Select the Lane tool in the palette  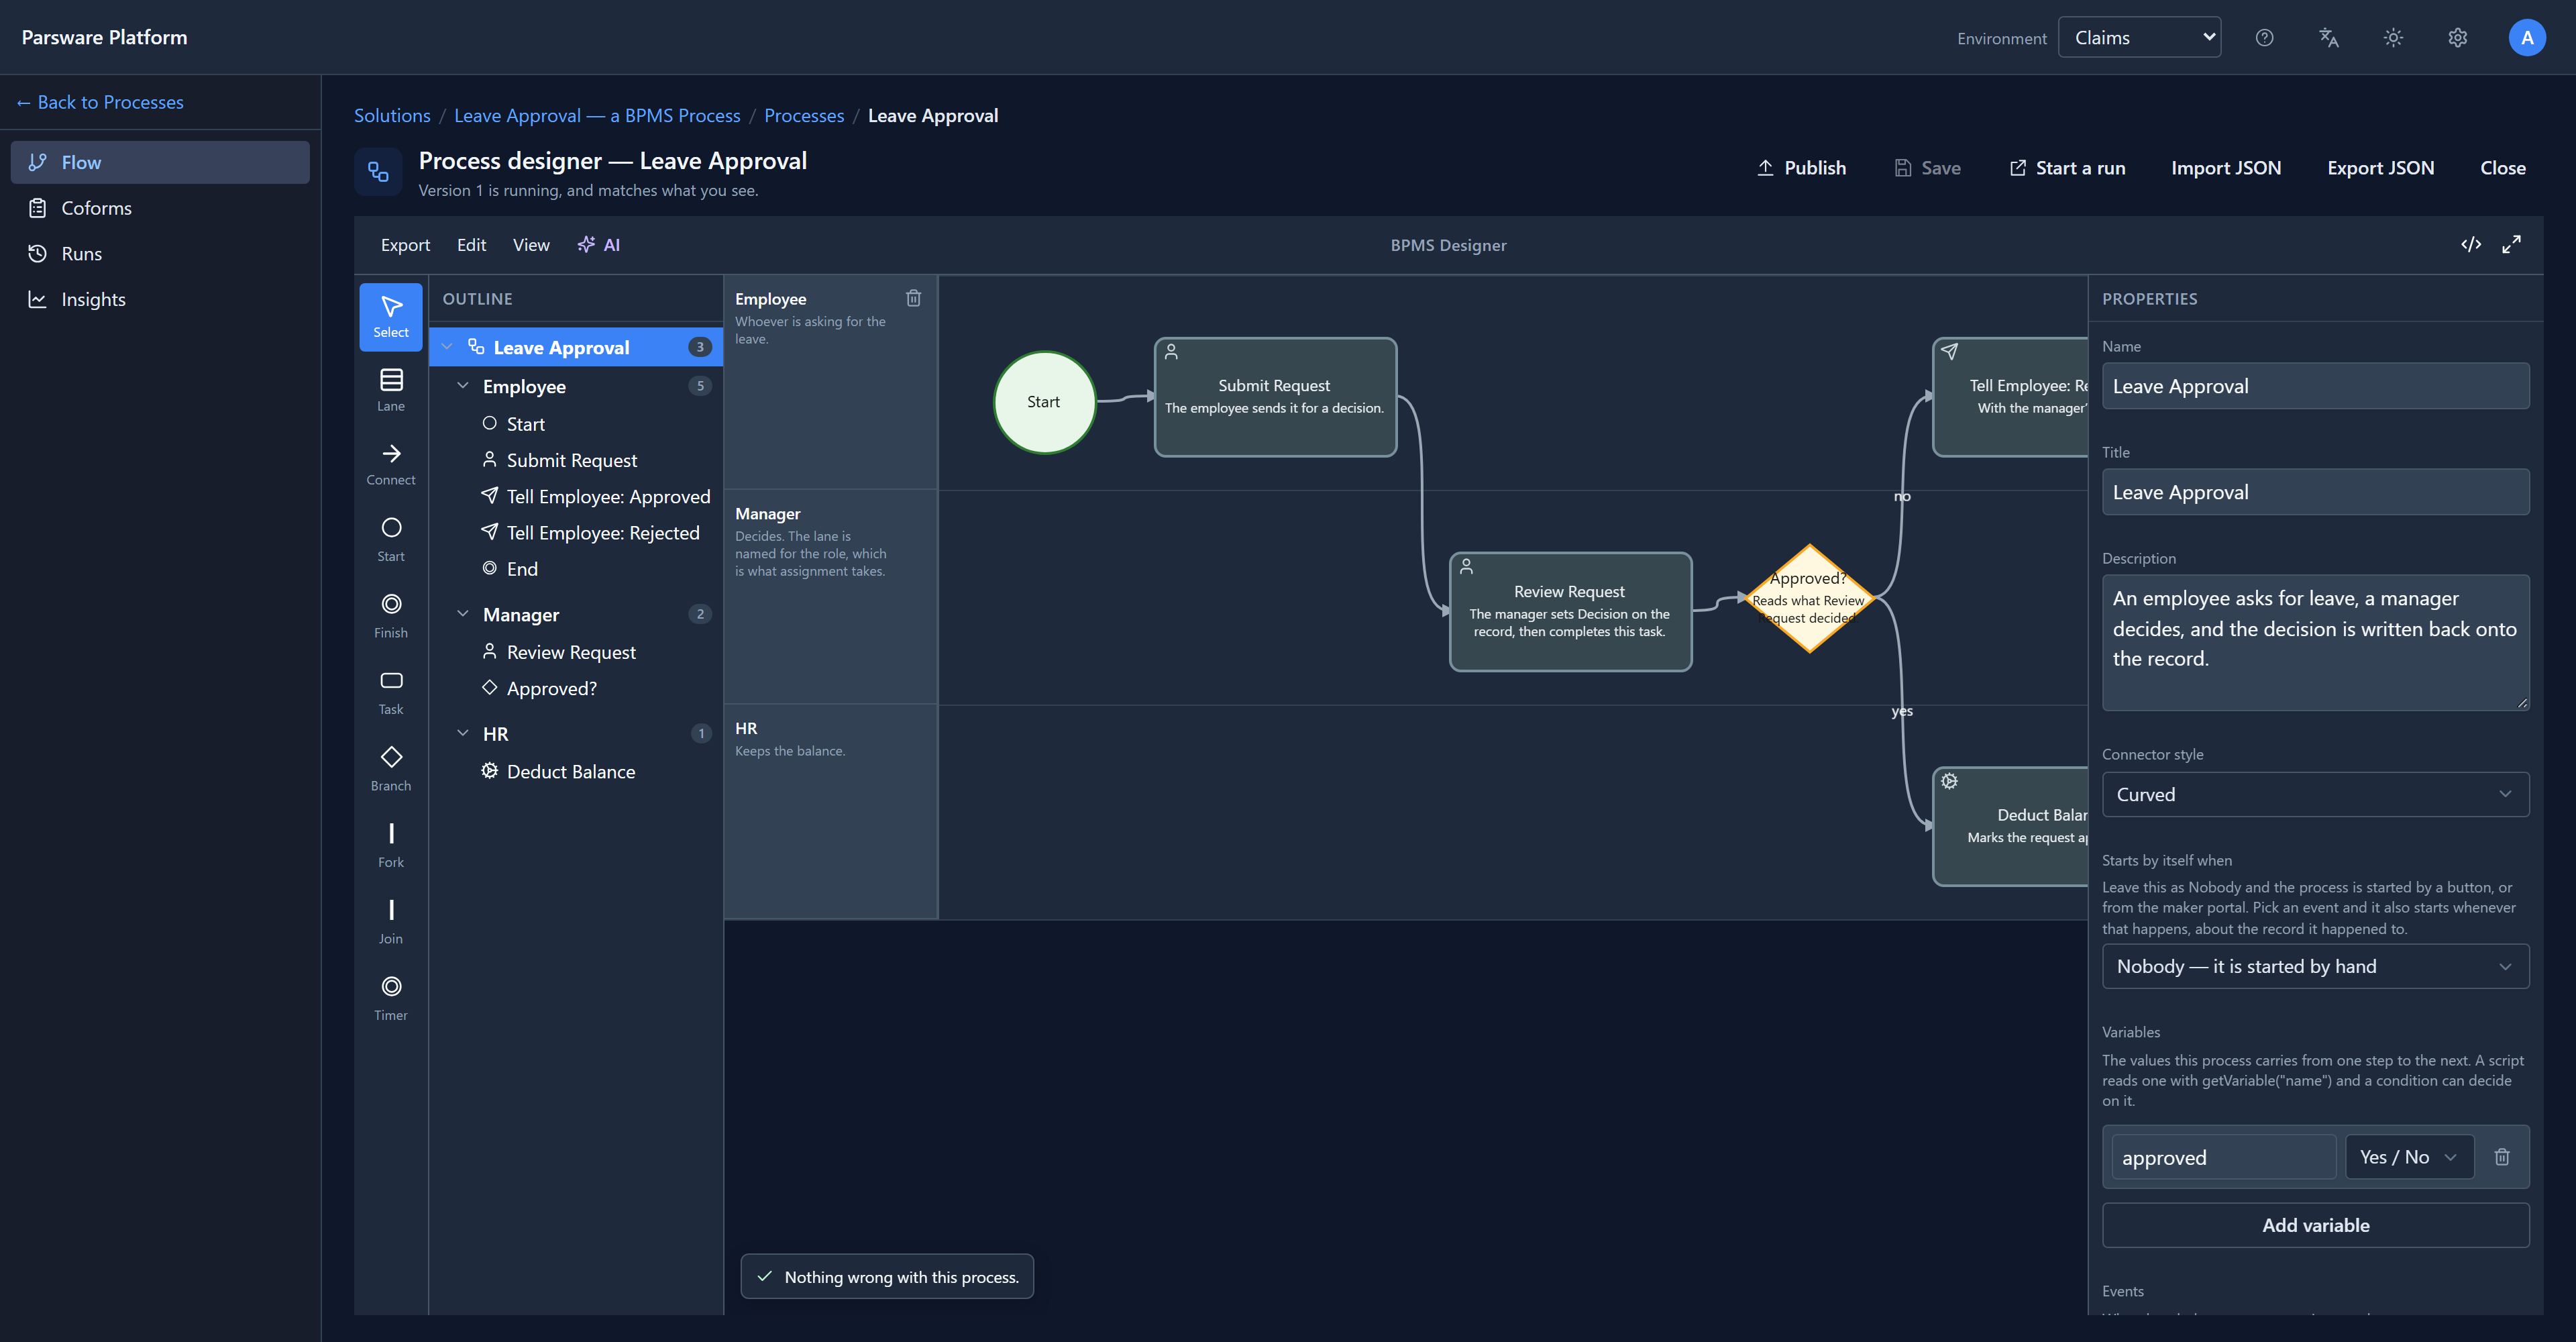click(390, 389)
